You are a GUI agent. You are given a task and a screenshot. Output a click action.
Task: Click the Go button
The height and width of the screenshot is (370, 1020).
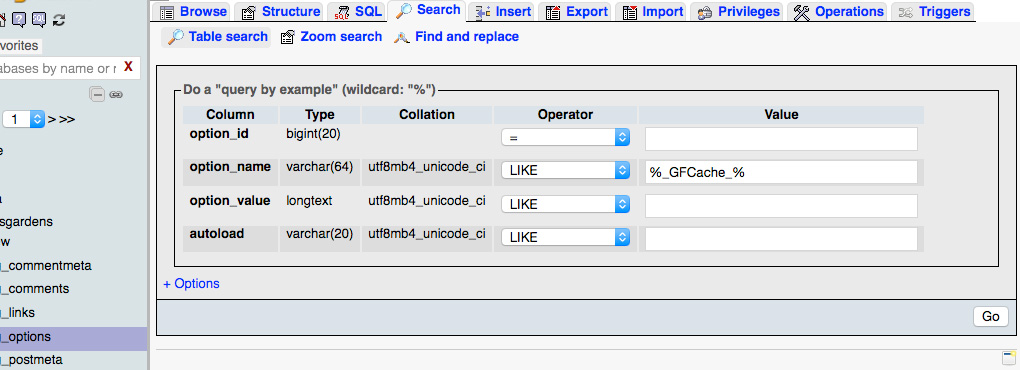(x=991, y=317)
